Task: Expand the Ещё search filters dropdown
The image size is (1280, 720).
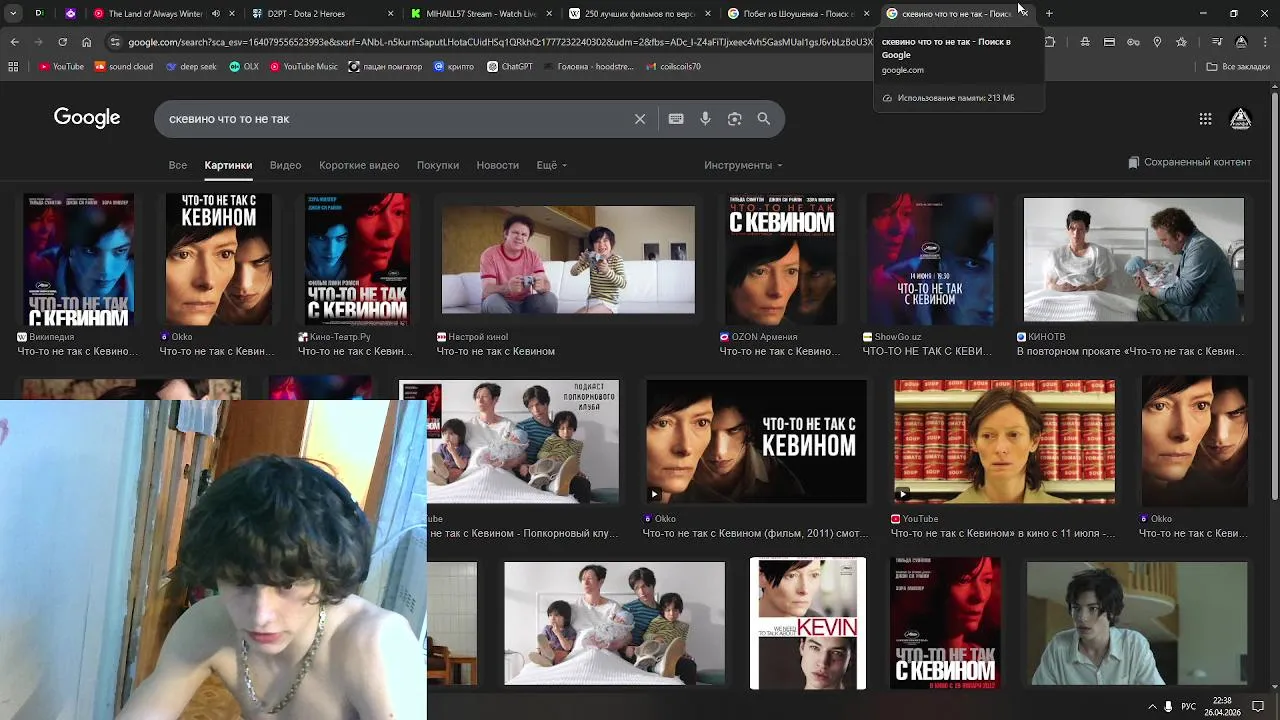Action: click(552, 165)
